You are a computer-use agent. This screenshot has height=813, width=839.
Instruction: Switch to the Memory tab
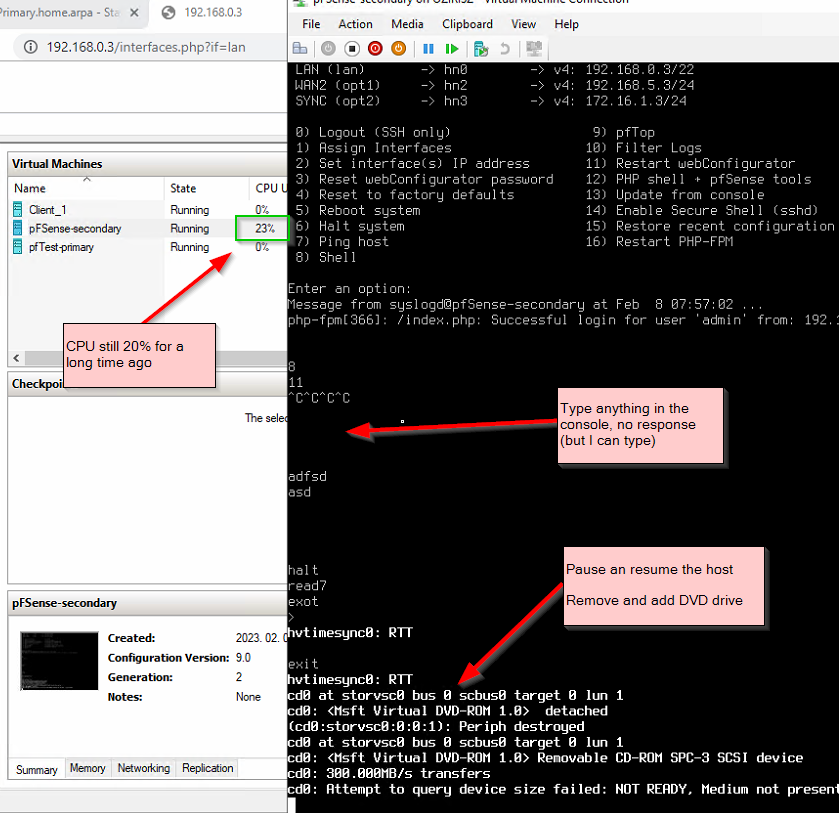pos(87,768)
